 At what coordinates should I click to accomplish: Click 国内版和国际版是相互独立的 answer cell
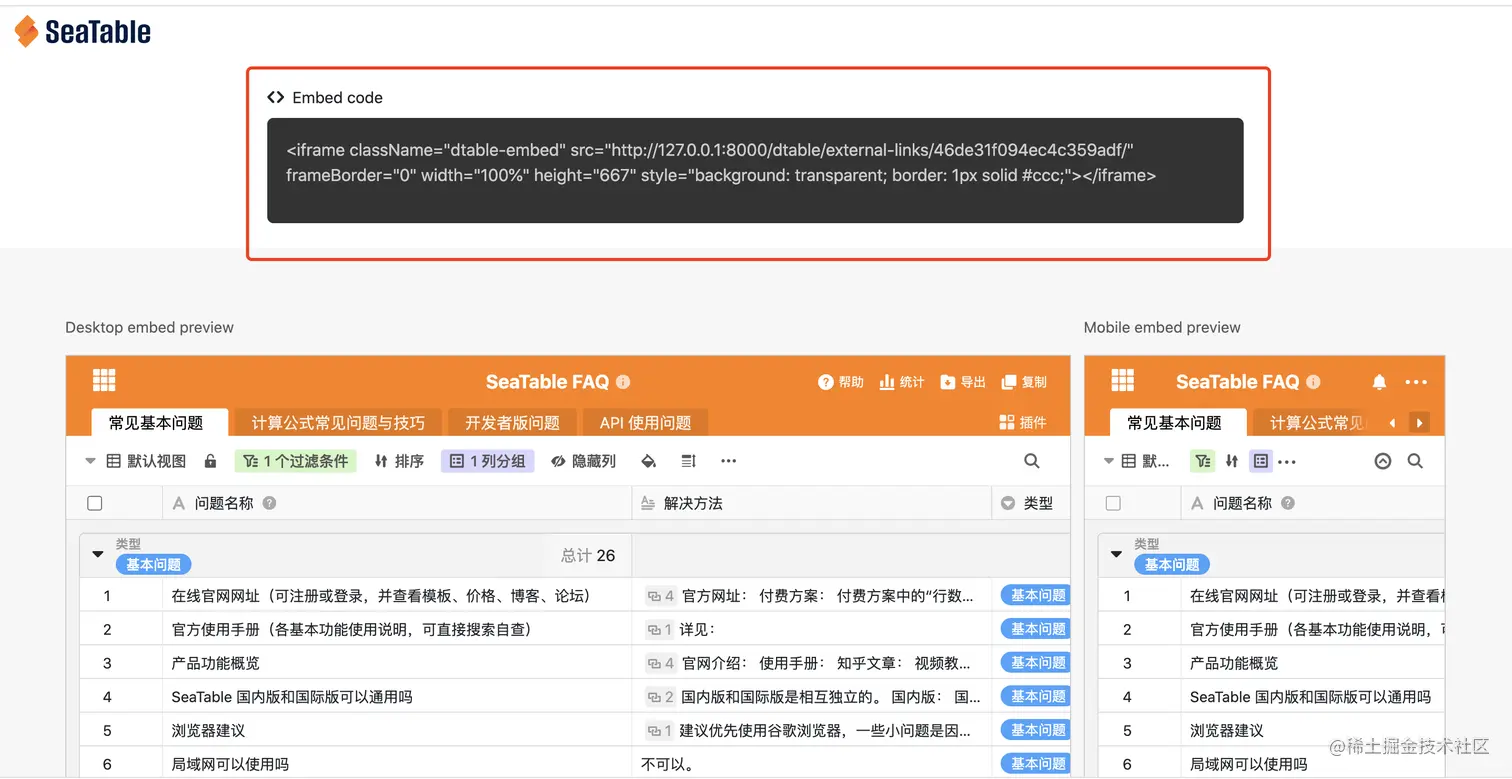click(812, 696)
